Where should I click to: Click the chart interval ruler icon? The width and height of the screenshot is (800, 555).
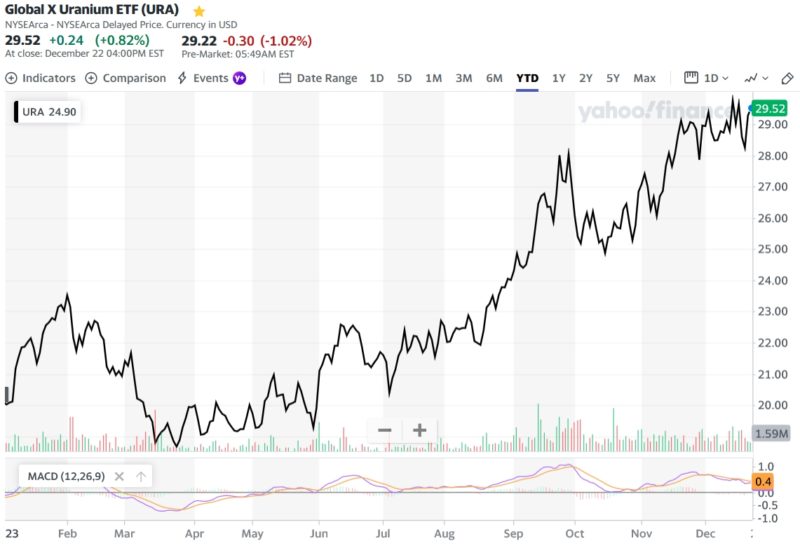tap(691, 78)
